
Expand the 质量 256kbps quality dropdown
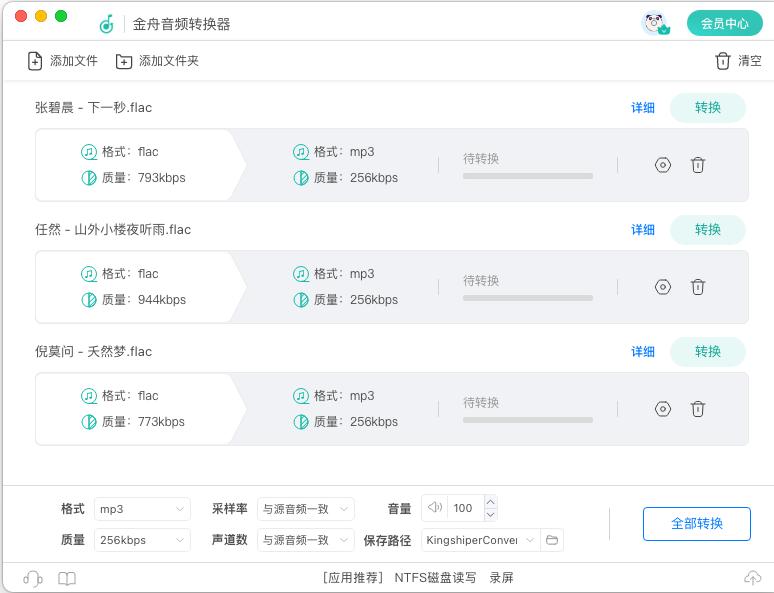pos(142,540)
